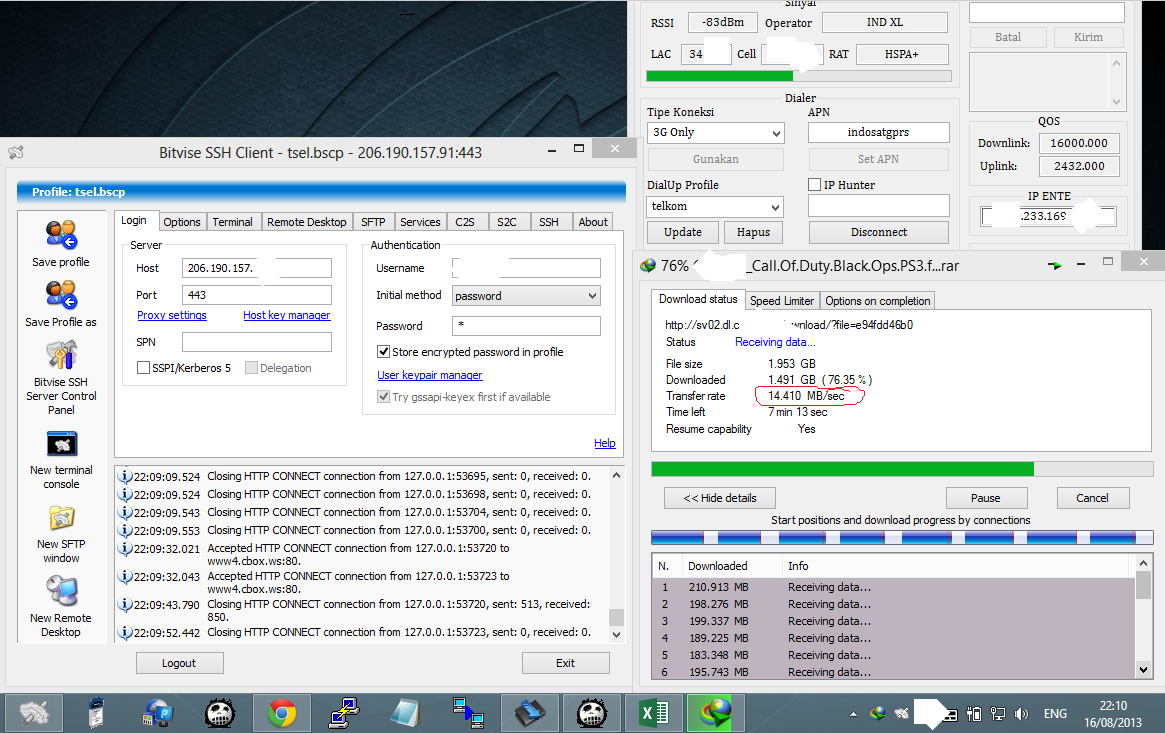
Task: Toggle the IP Hunter checkbox
Action: coord(814,184)
